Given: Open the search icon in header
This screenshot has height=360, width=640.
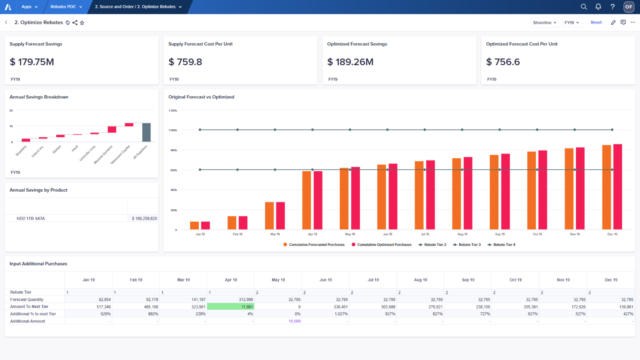Looking at the screenshot, I should 584,7.
